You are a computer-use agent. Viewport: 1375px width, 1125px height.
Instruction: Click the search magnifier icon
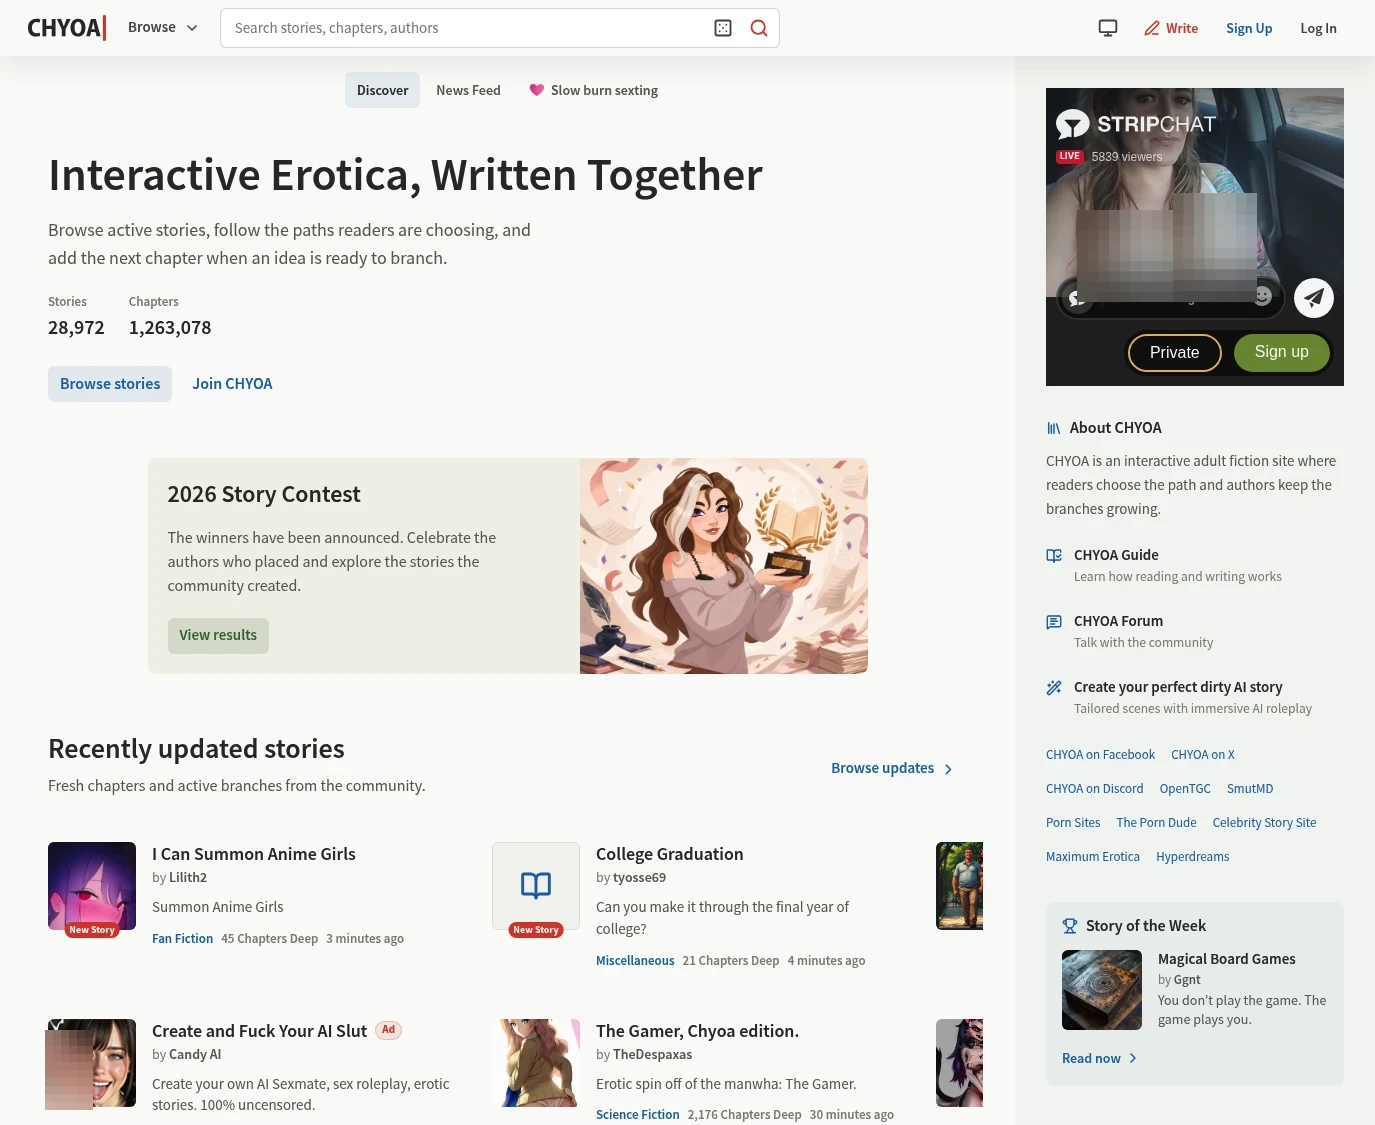tap(759, 28)
